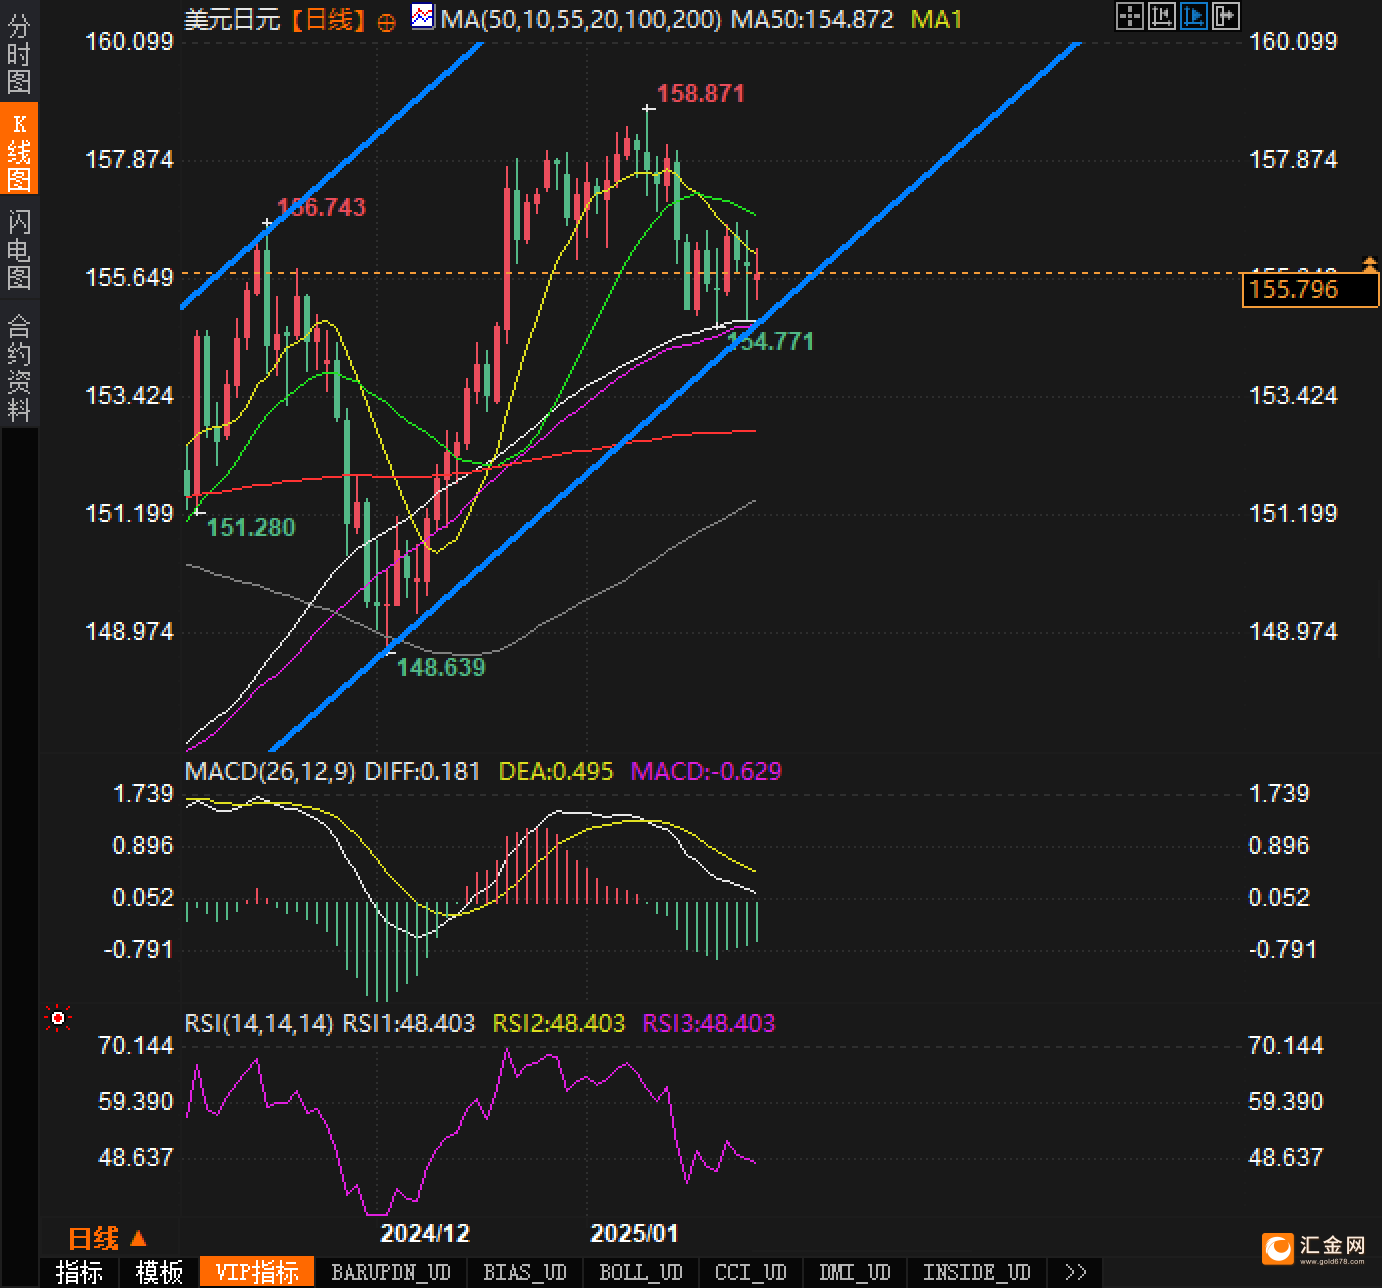Apply the BIAS_UD indicator
1382x1288 pixels.
[525, 1272]
